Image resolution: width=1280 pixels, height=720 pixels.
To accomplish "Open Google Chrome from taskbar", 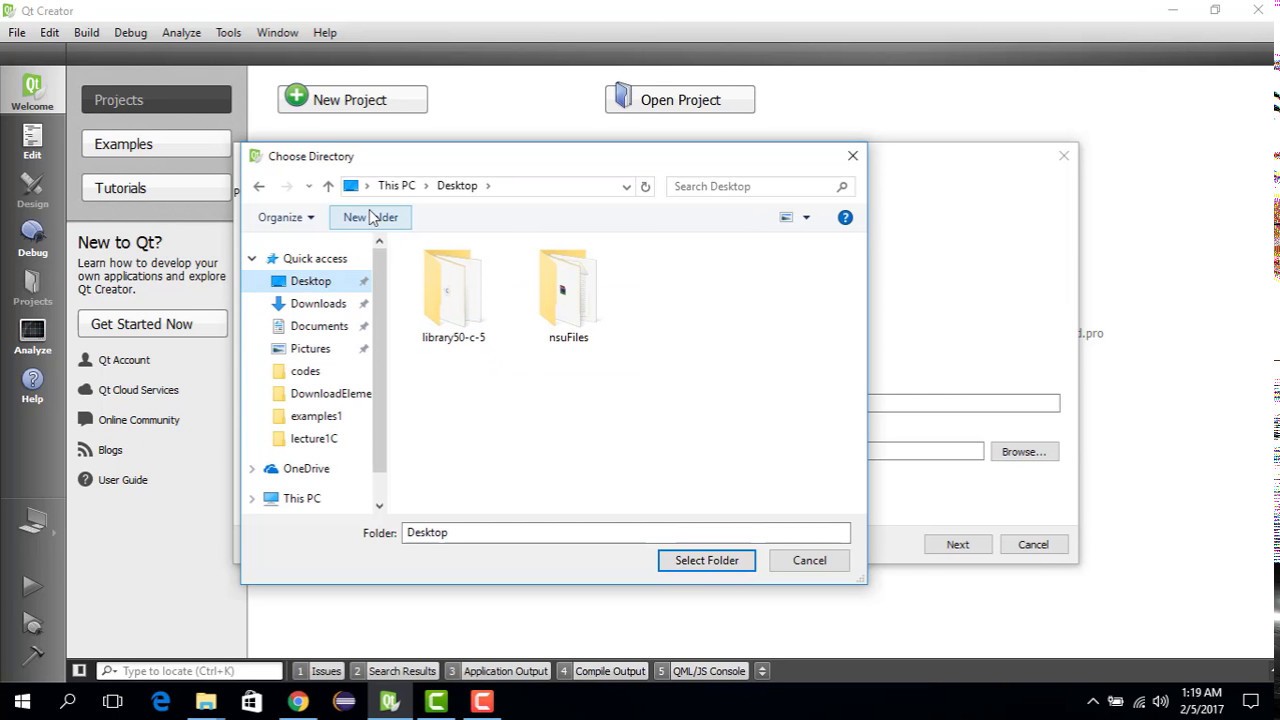I will [298, 702].
